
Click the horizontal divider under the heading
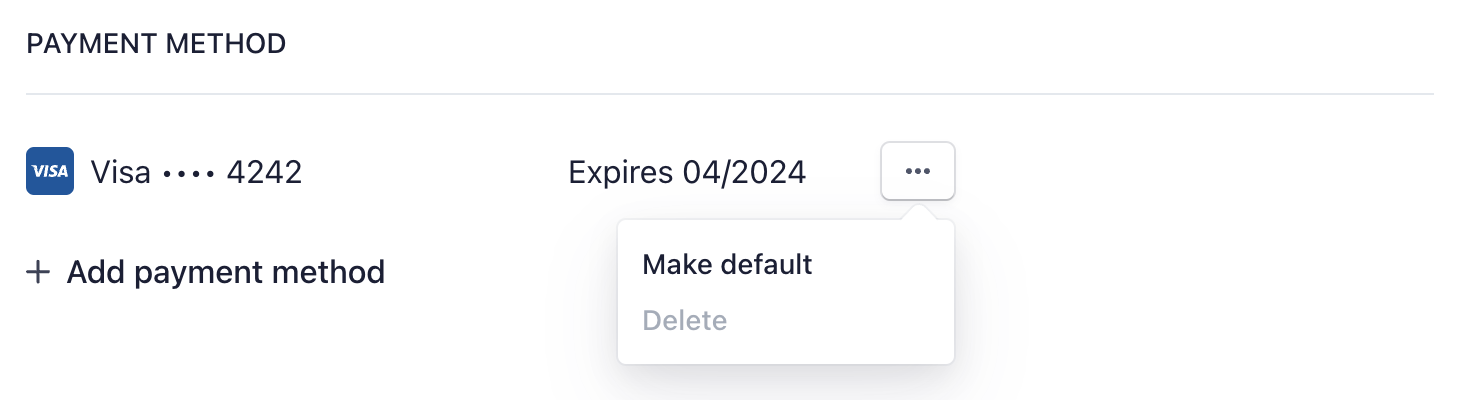coord(730,94)
